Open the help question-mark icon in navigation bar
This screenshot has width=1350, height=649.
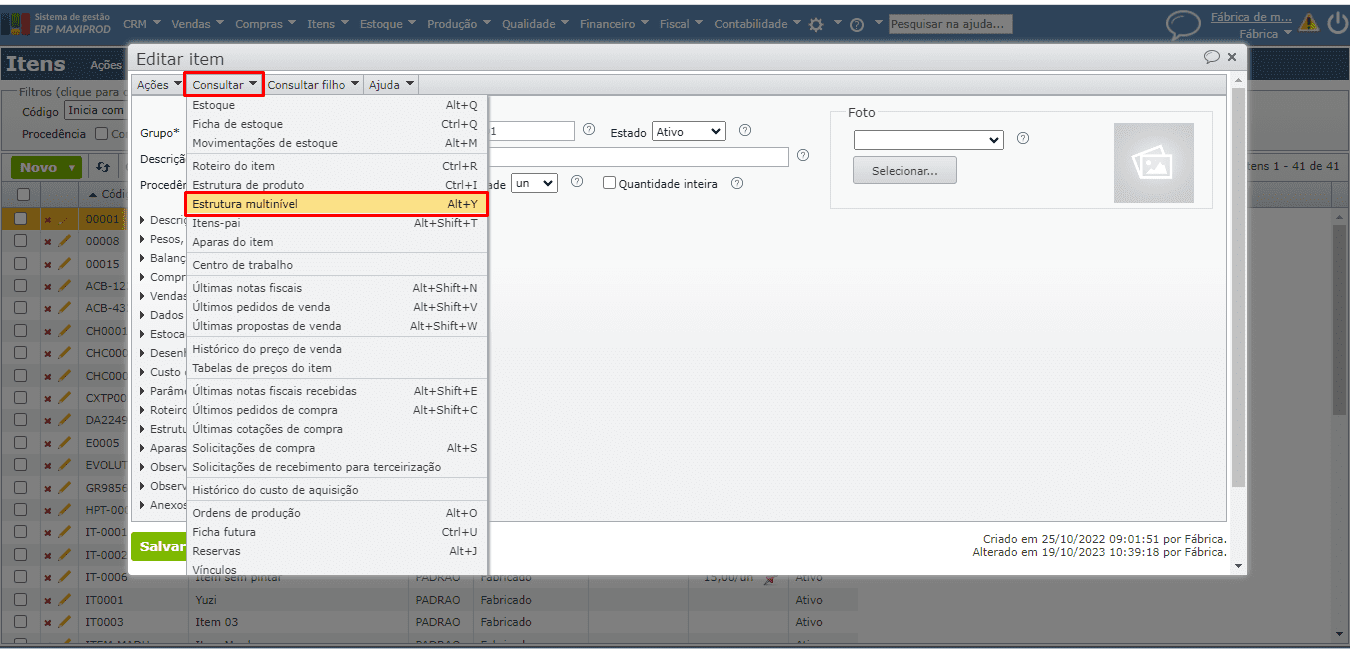(x=857, y=25)
